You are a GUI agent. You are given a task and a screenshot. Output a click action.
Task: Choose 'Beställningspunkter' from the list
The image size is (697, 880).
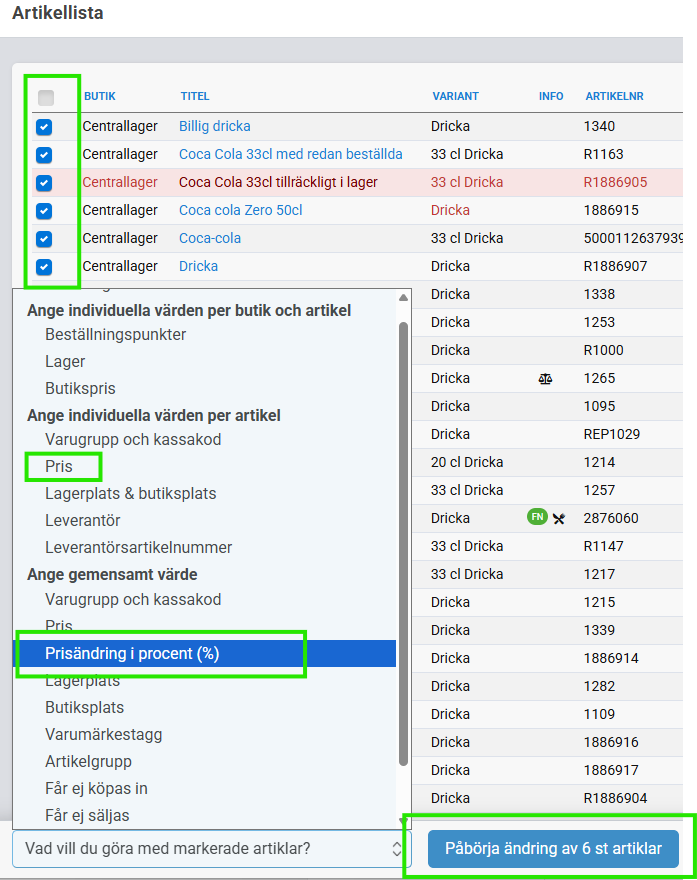click(115, 334)
